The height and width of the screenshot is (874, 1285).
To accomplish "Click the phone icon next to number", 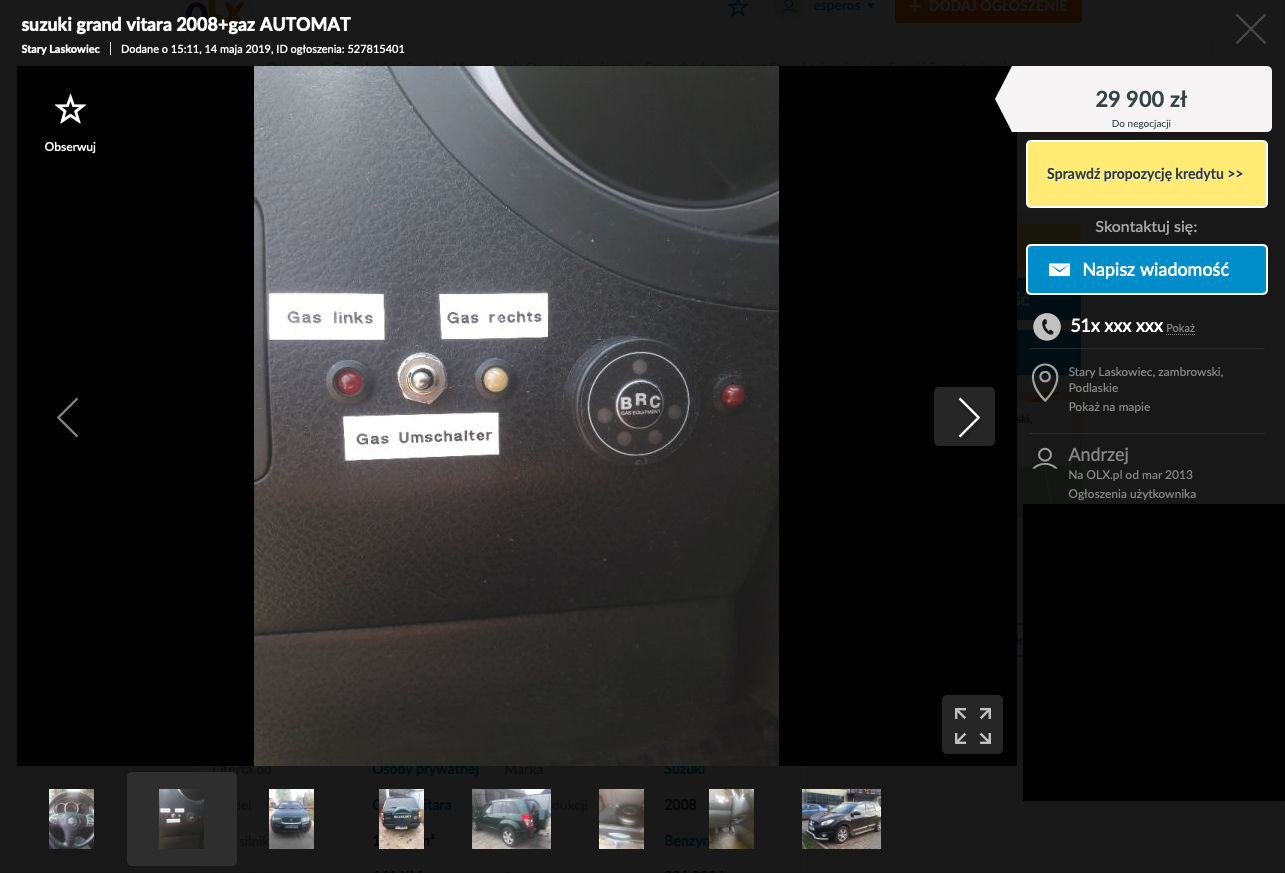I will tap(1046, 326).
